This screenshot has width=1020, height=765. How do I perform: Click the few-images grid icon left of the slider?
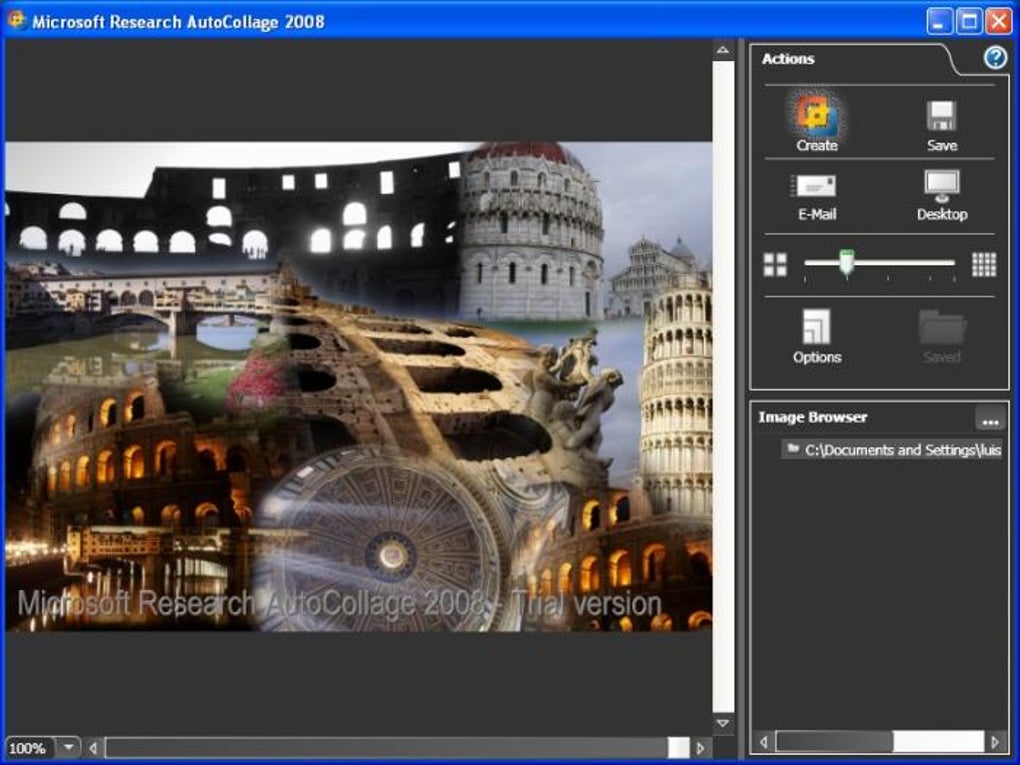tap(775, 265)
